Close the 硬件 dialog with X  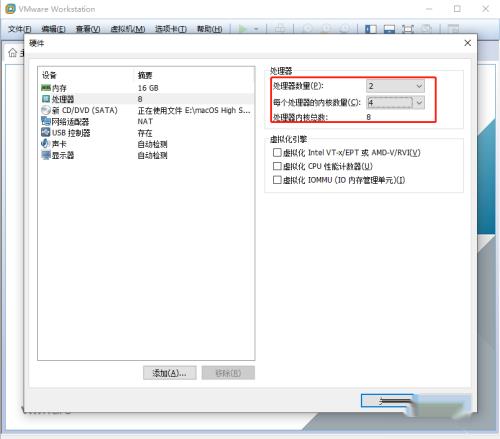(467, 43)
